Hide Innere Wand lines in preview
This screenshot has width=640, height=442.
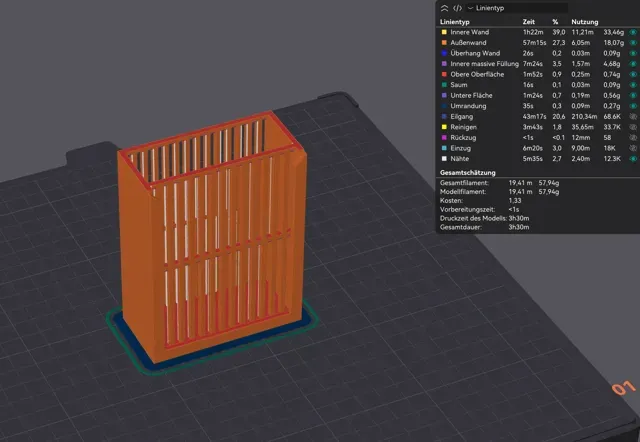point(633,32)
